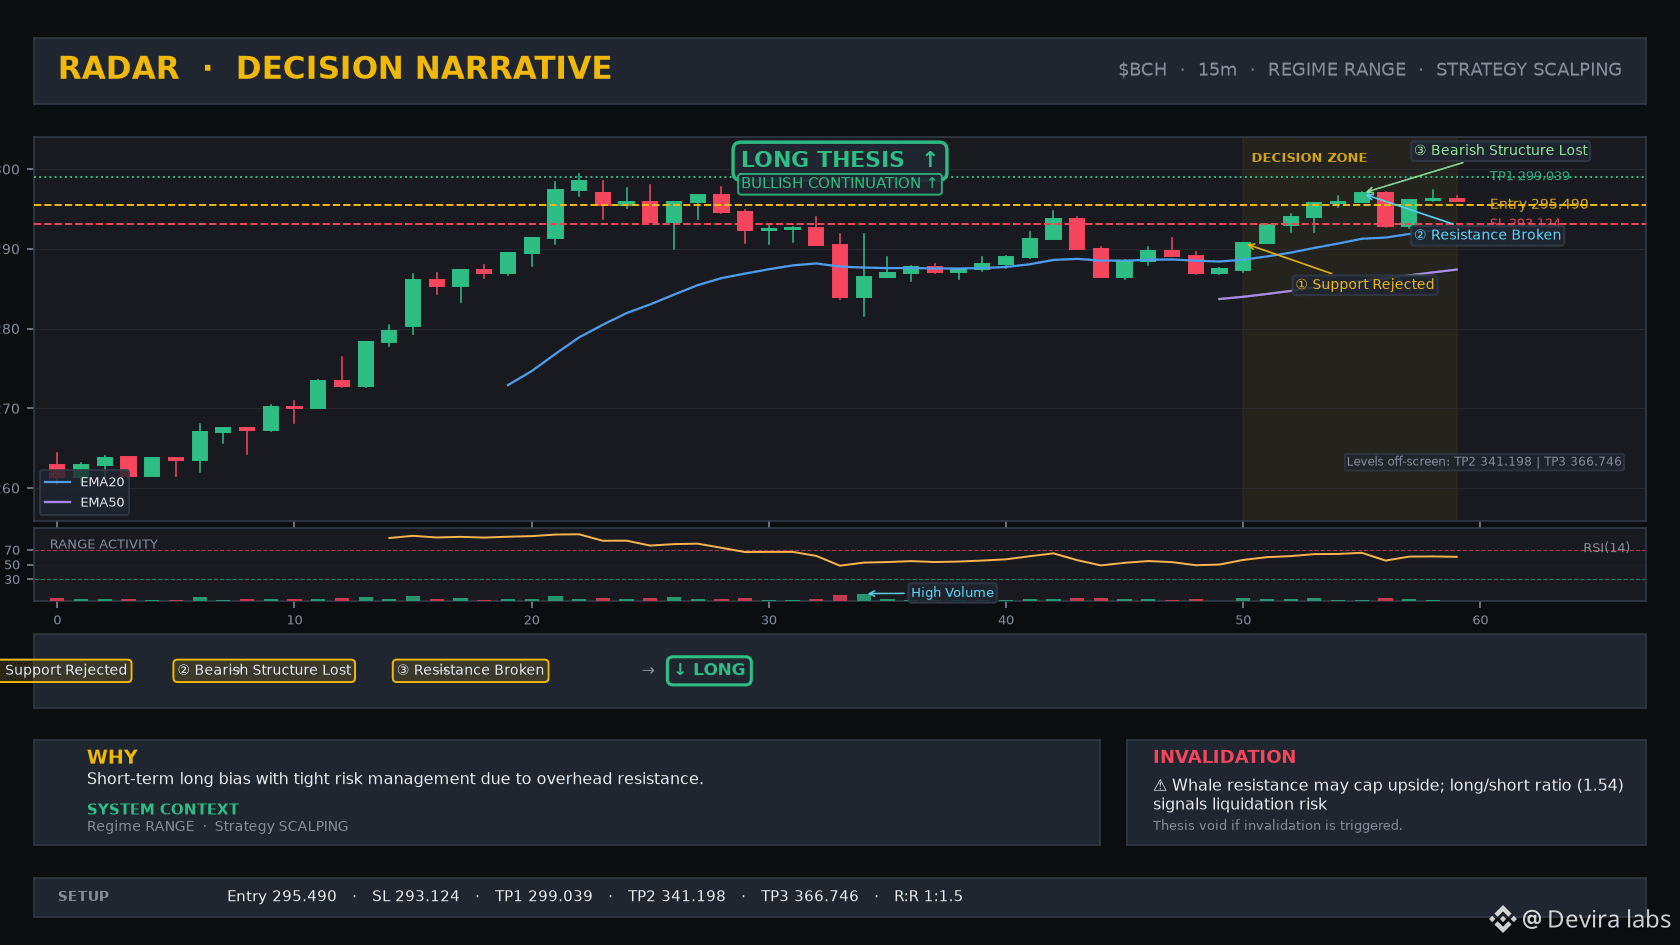Click the Bearish Structure Lost annotation on the chart
Screen dimensions: 1680x945
click(1500, 150)
